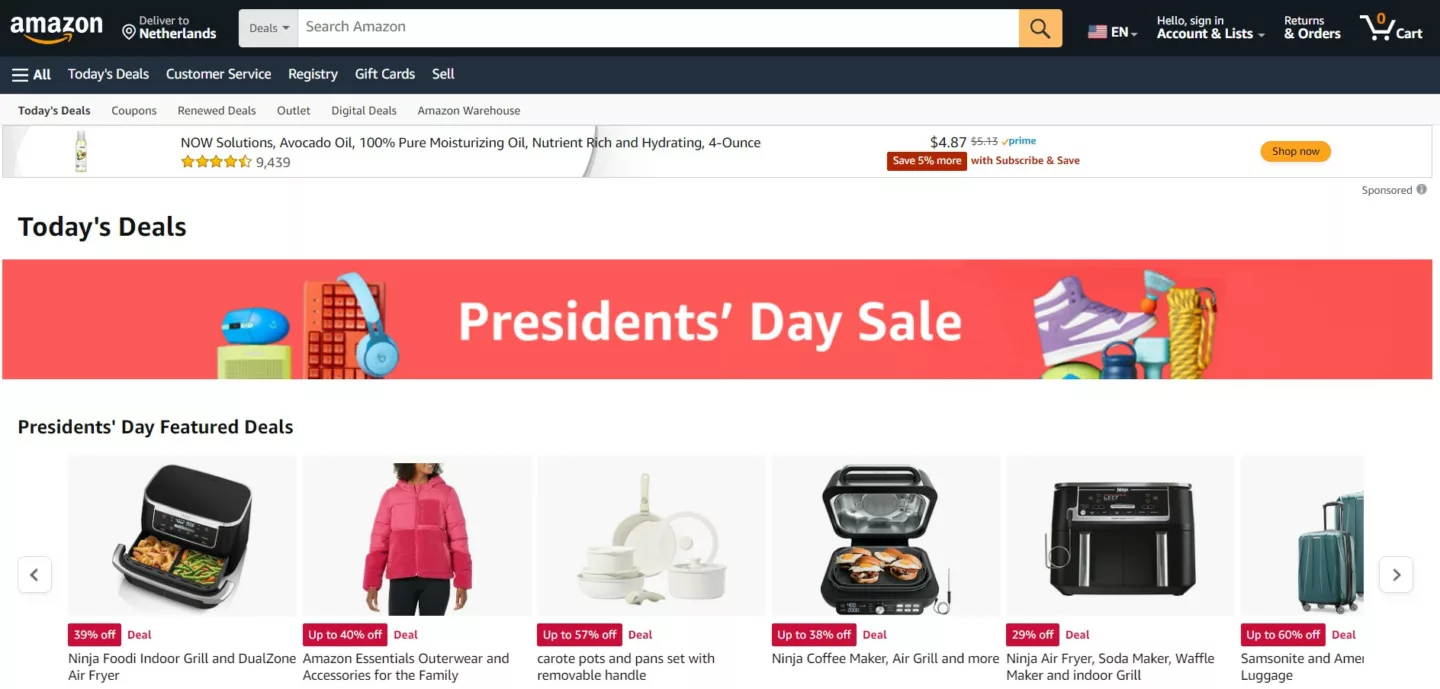
Task: Open the shopping Cart icon
Action: (x=1391, y=27)
